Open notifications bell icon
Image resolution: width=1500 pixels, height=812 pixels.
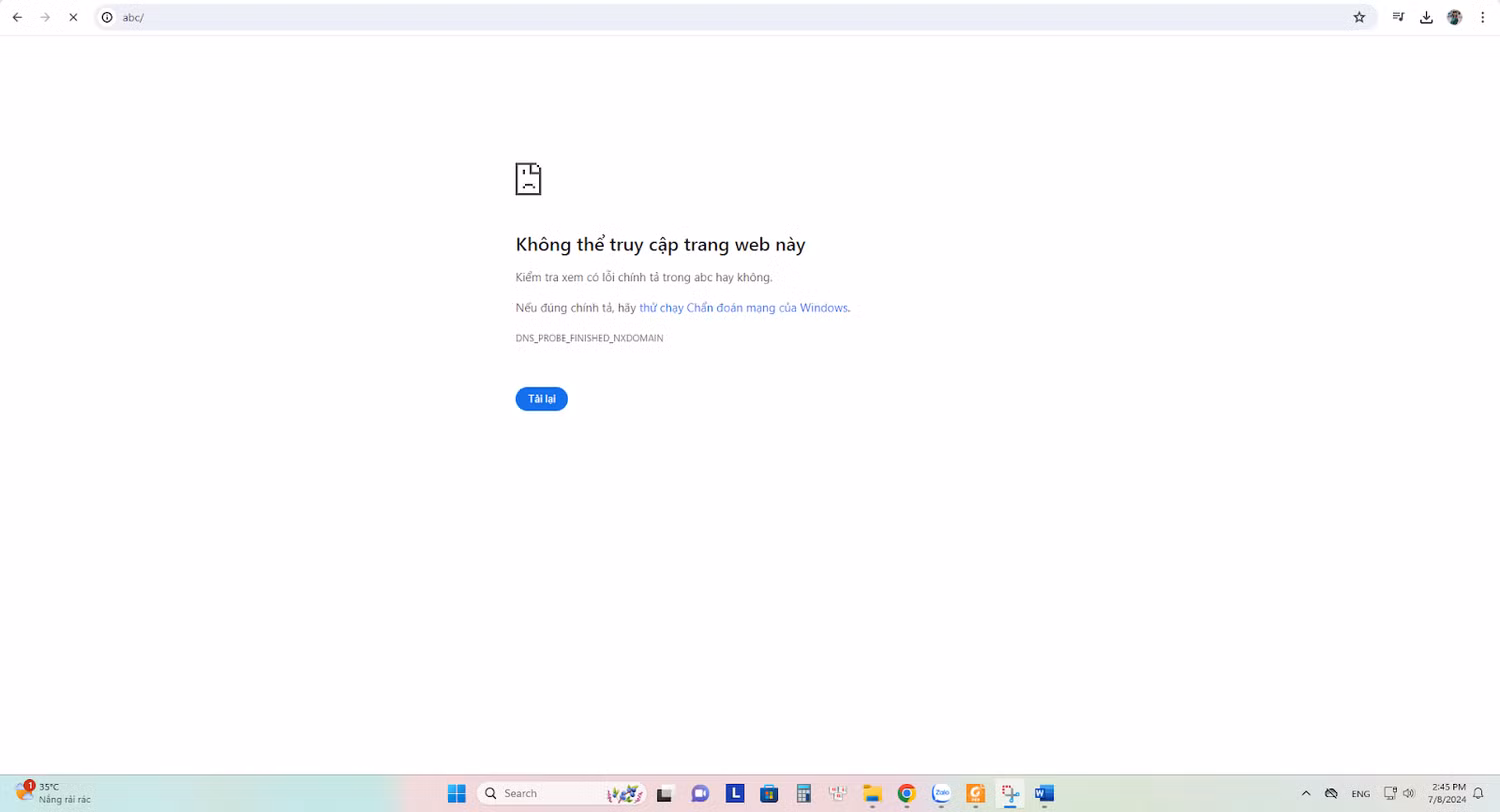pos(1478,793)
